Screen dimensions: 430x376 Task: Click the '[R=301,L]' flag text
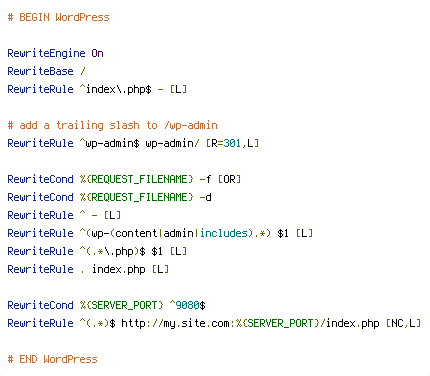pyautogui.click(x=232, y=143)
